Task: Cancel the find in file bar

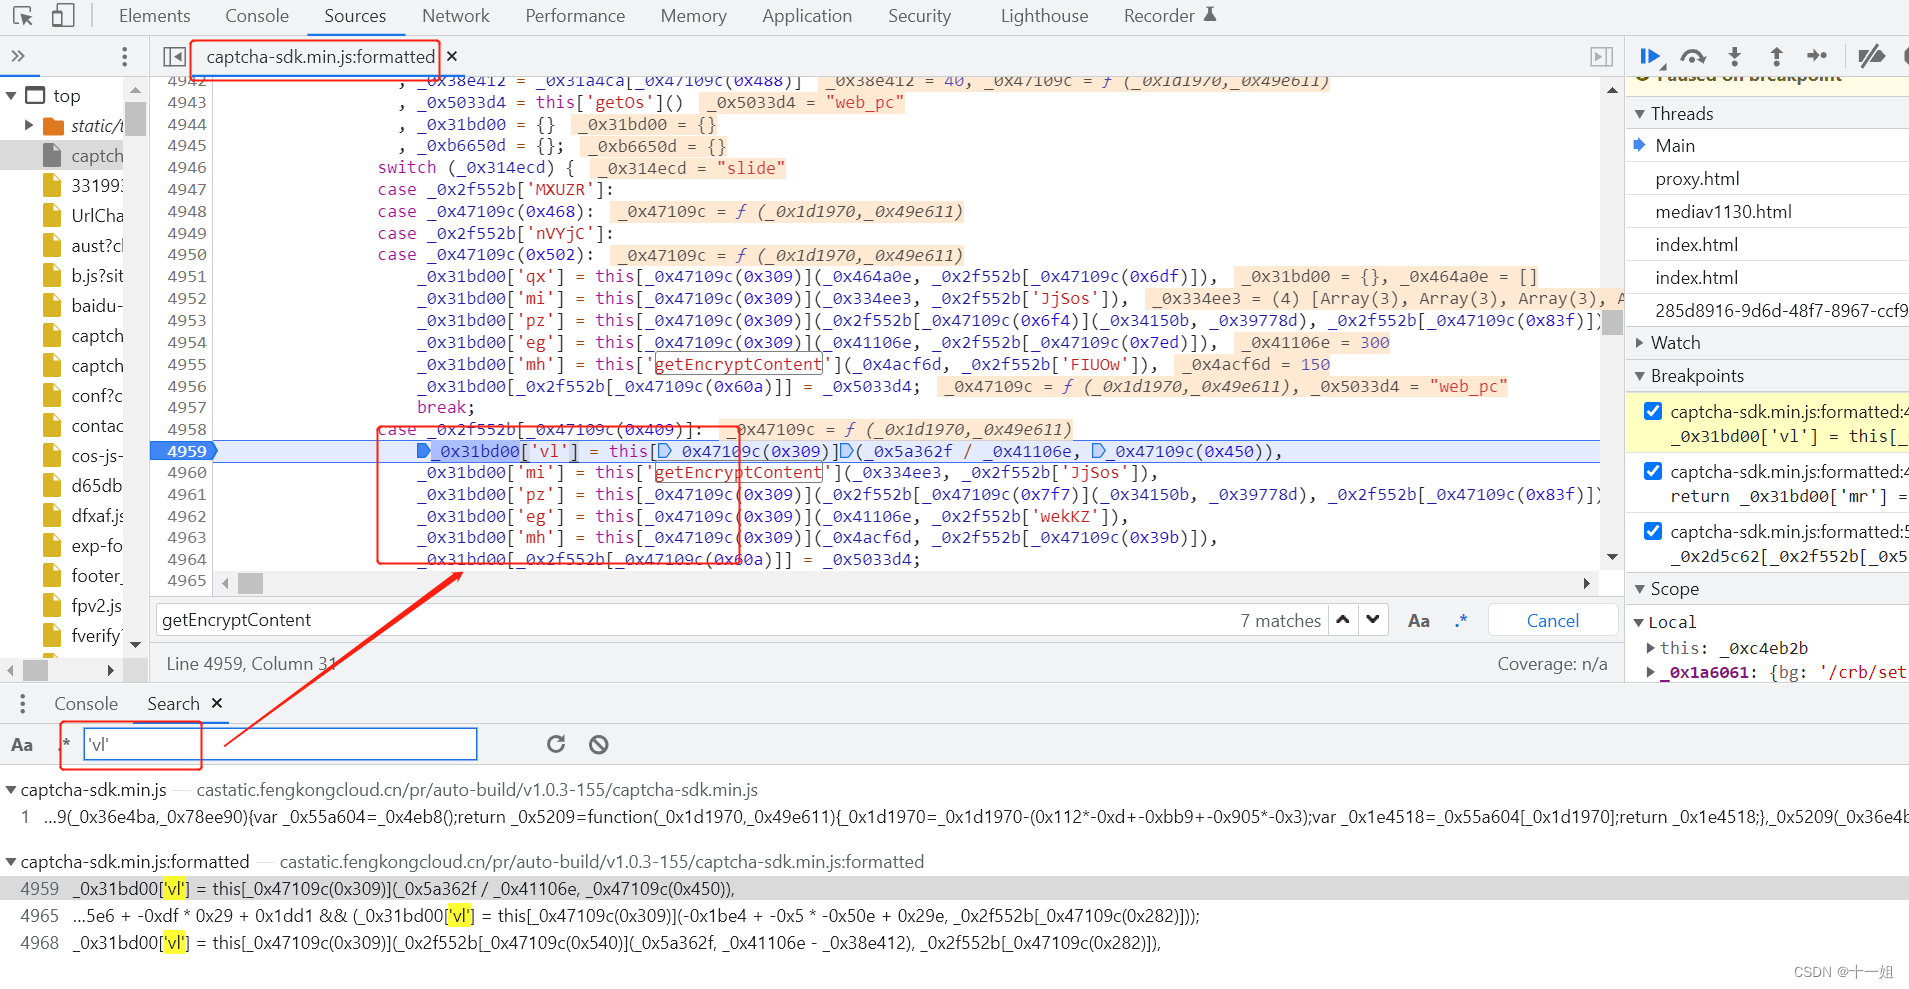Action: tap(1553, 621)
